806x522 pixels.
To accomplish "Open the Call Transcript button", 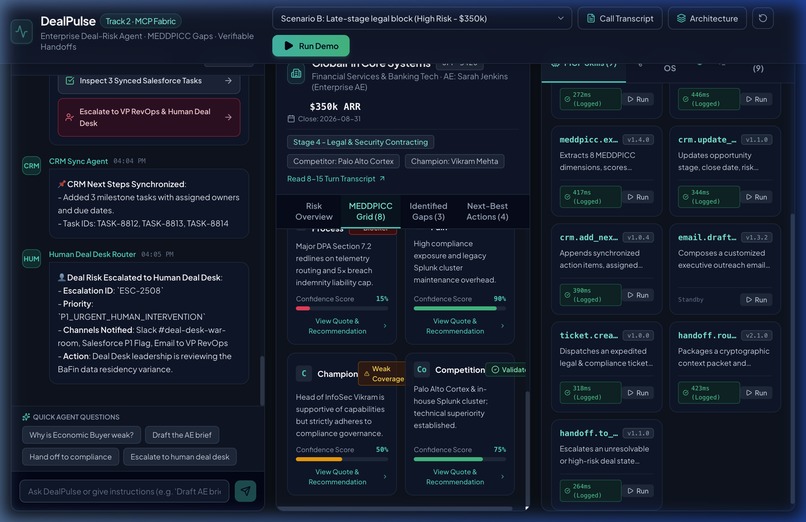I will [620, 18].
